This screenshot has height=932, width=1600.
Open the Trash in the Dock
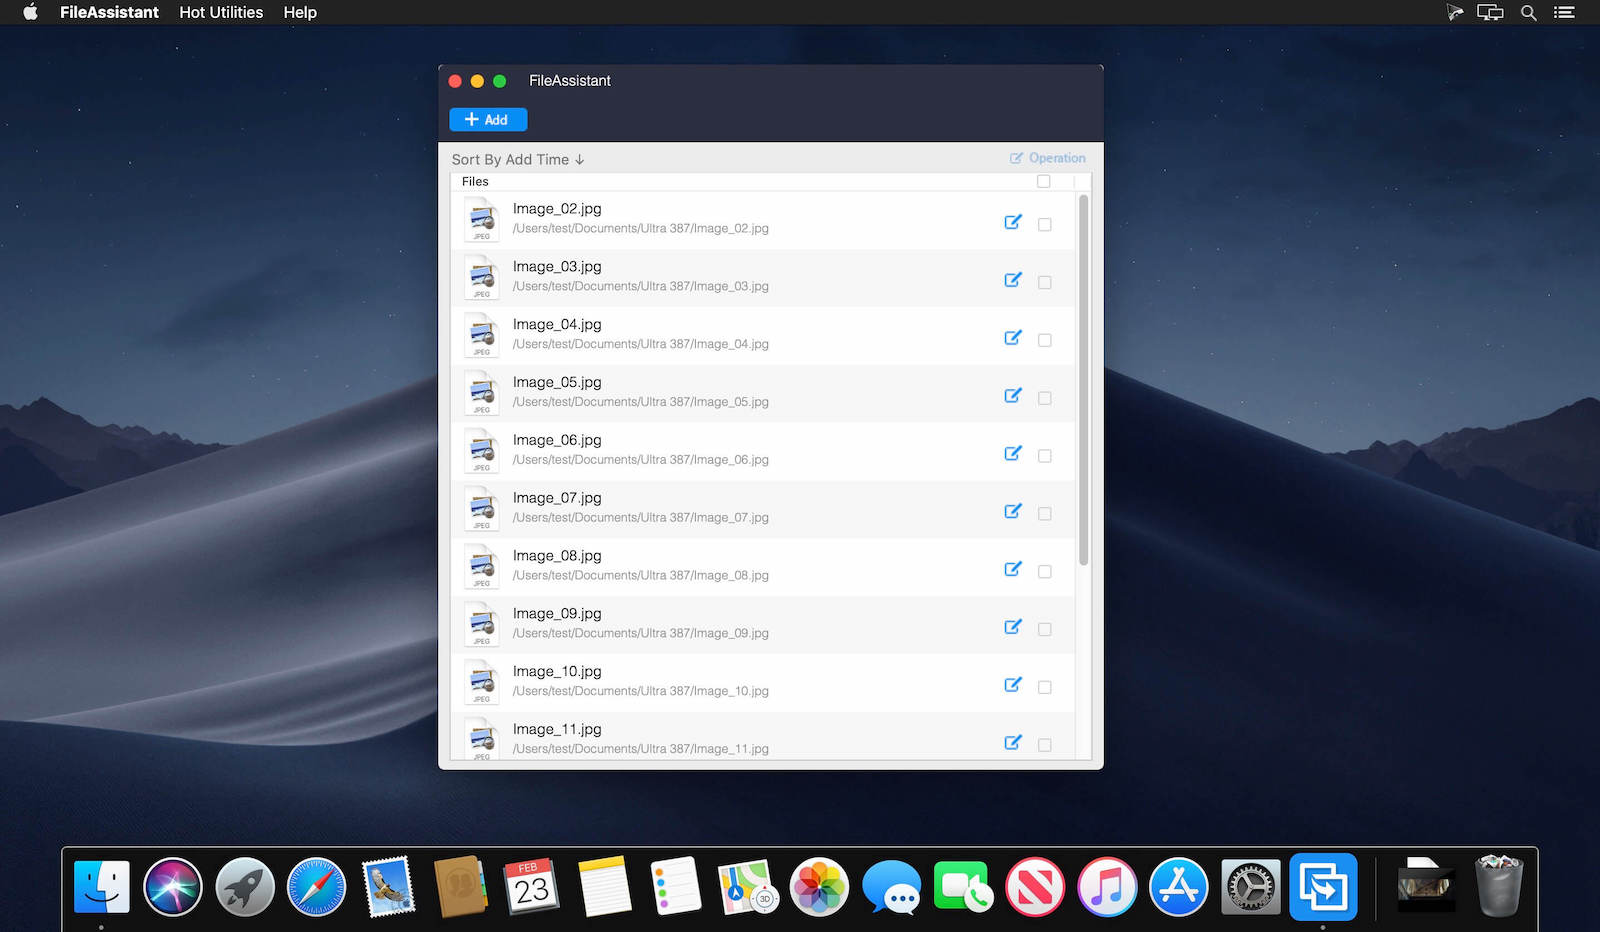1499,886
